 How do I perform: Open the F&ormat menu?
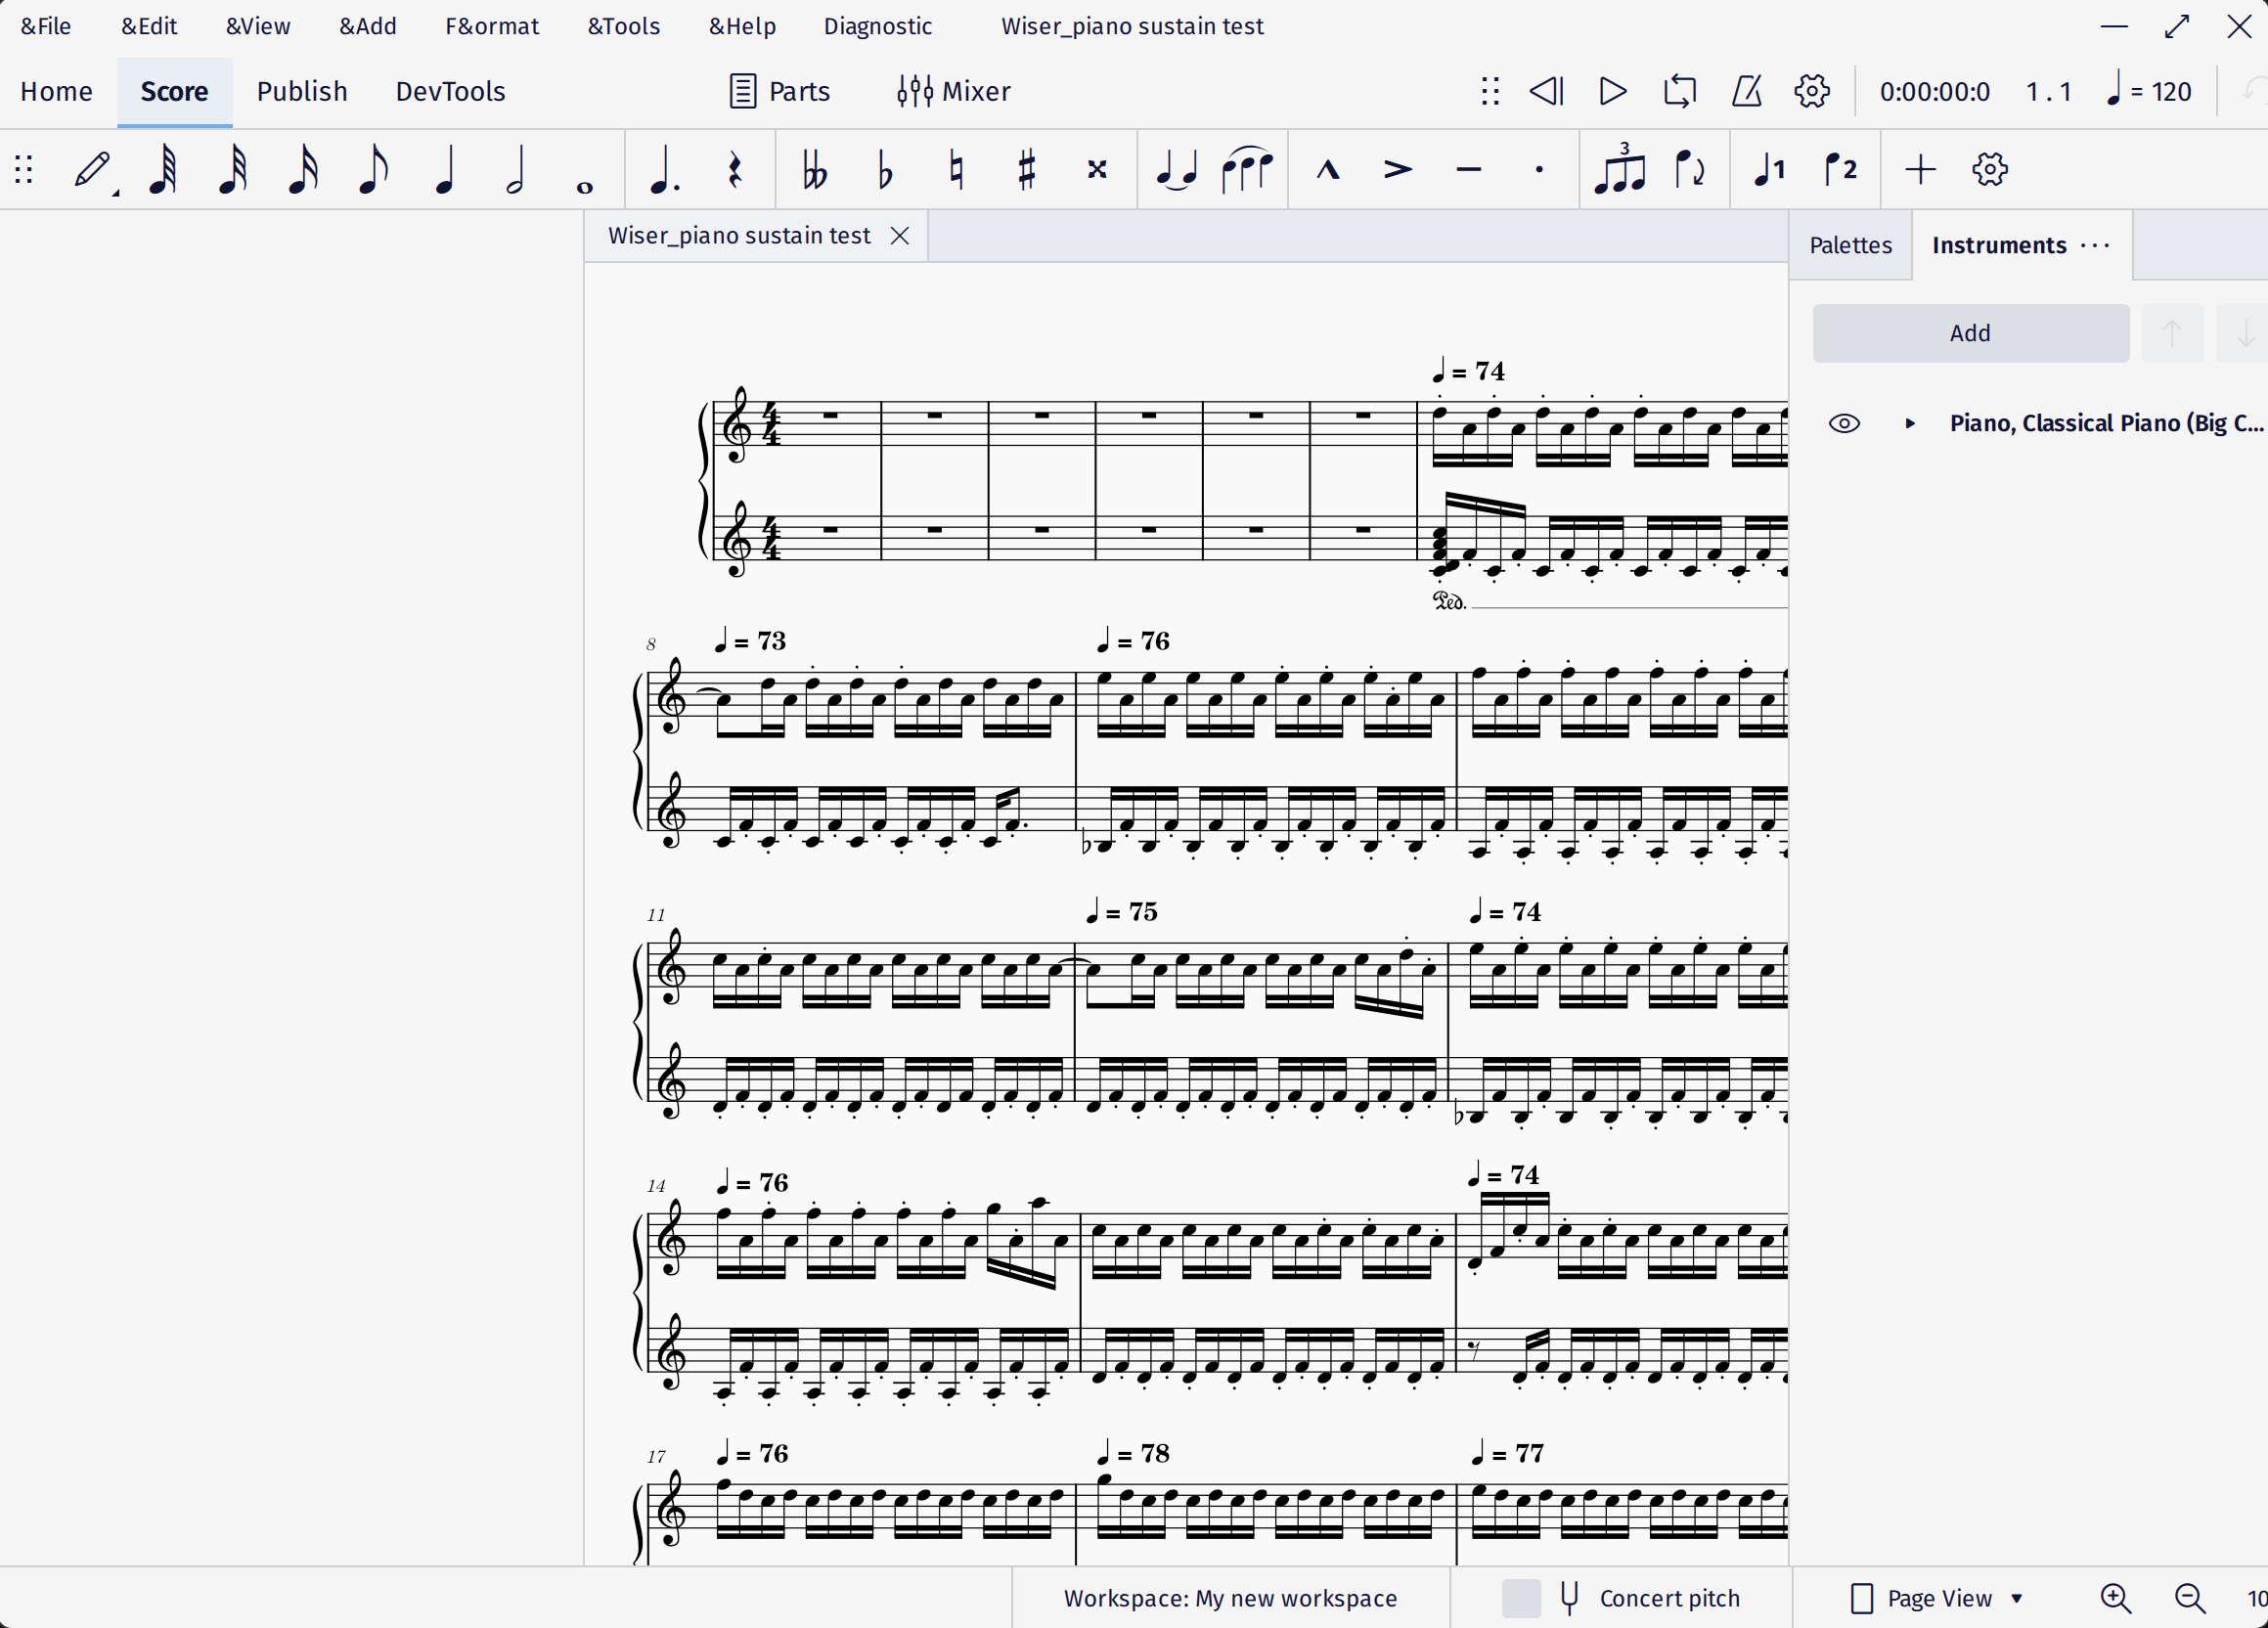coord(491,26)
